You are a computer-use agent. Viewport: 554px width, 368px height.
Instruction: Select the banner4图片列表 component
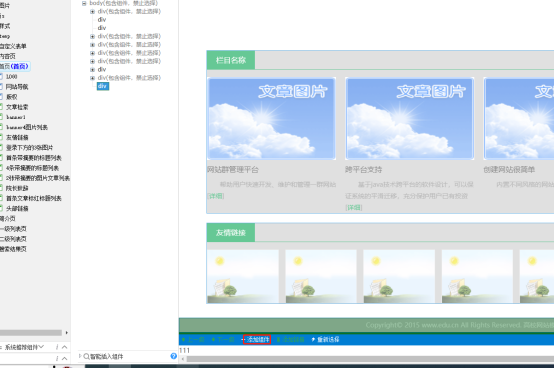[x=27, y=127]
